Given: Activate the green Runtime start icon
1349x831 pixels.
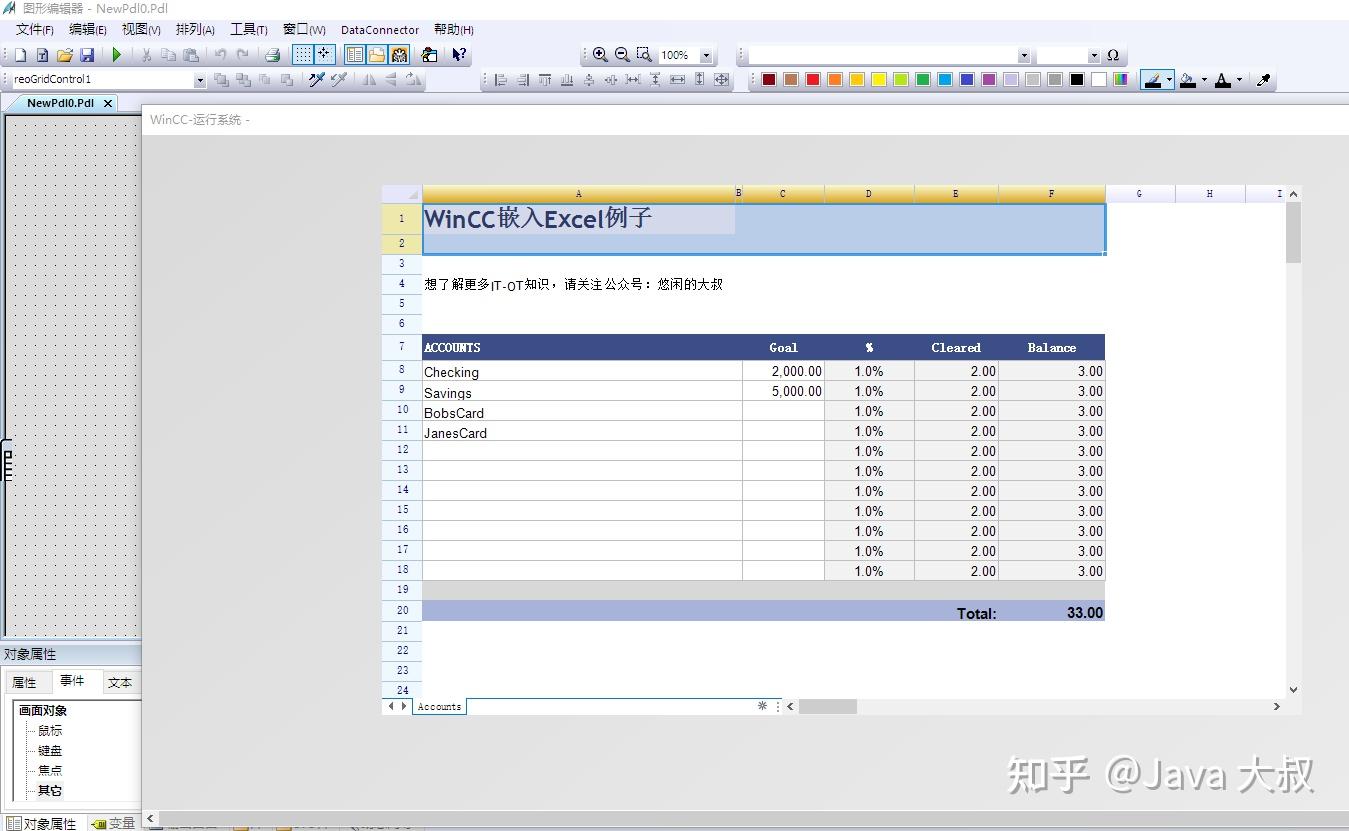Looking at the screenshot, I should tap(117, 55).
